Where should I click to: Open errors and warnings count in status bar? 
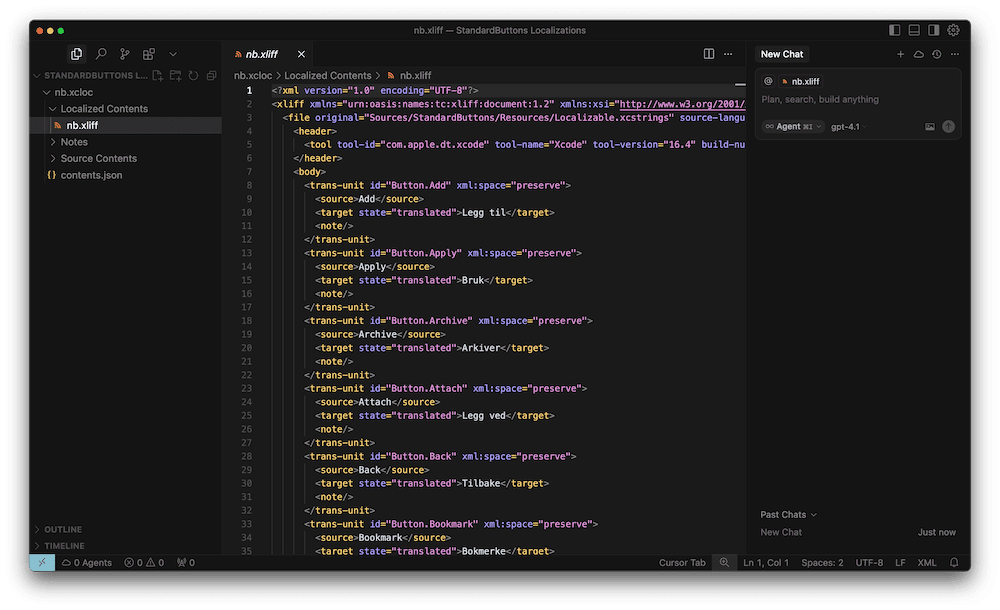144,562
